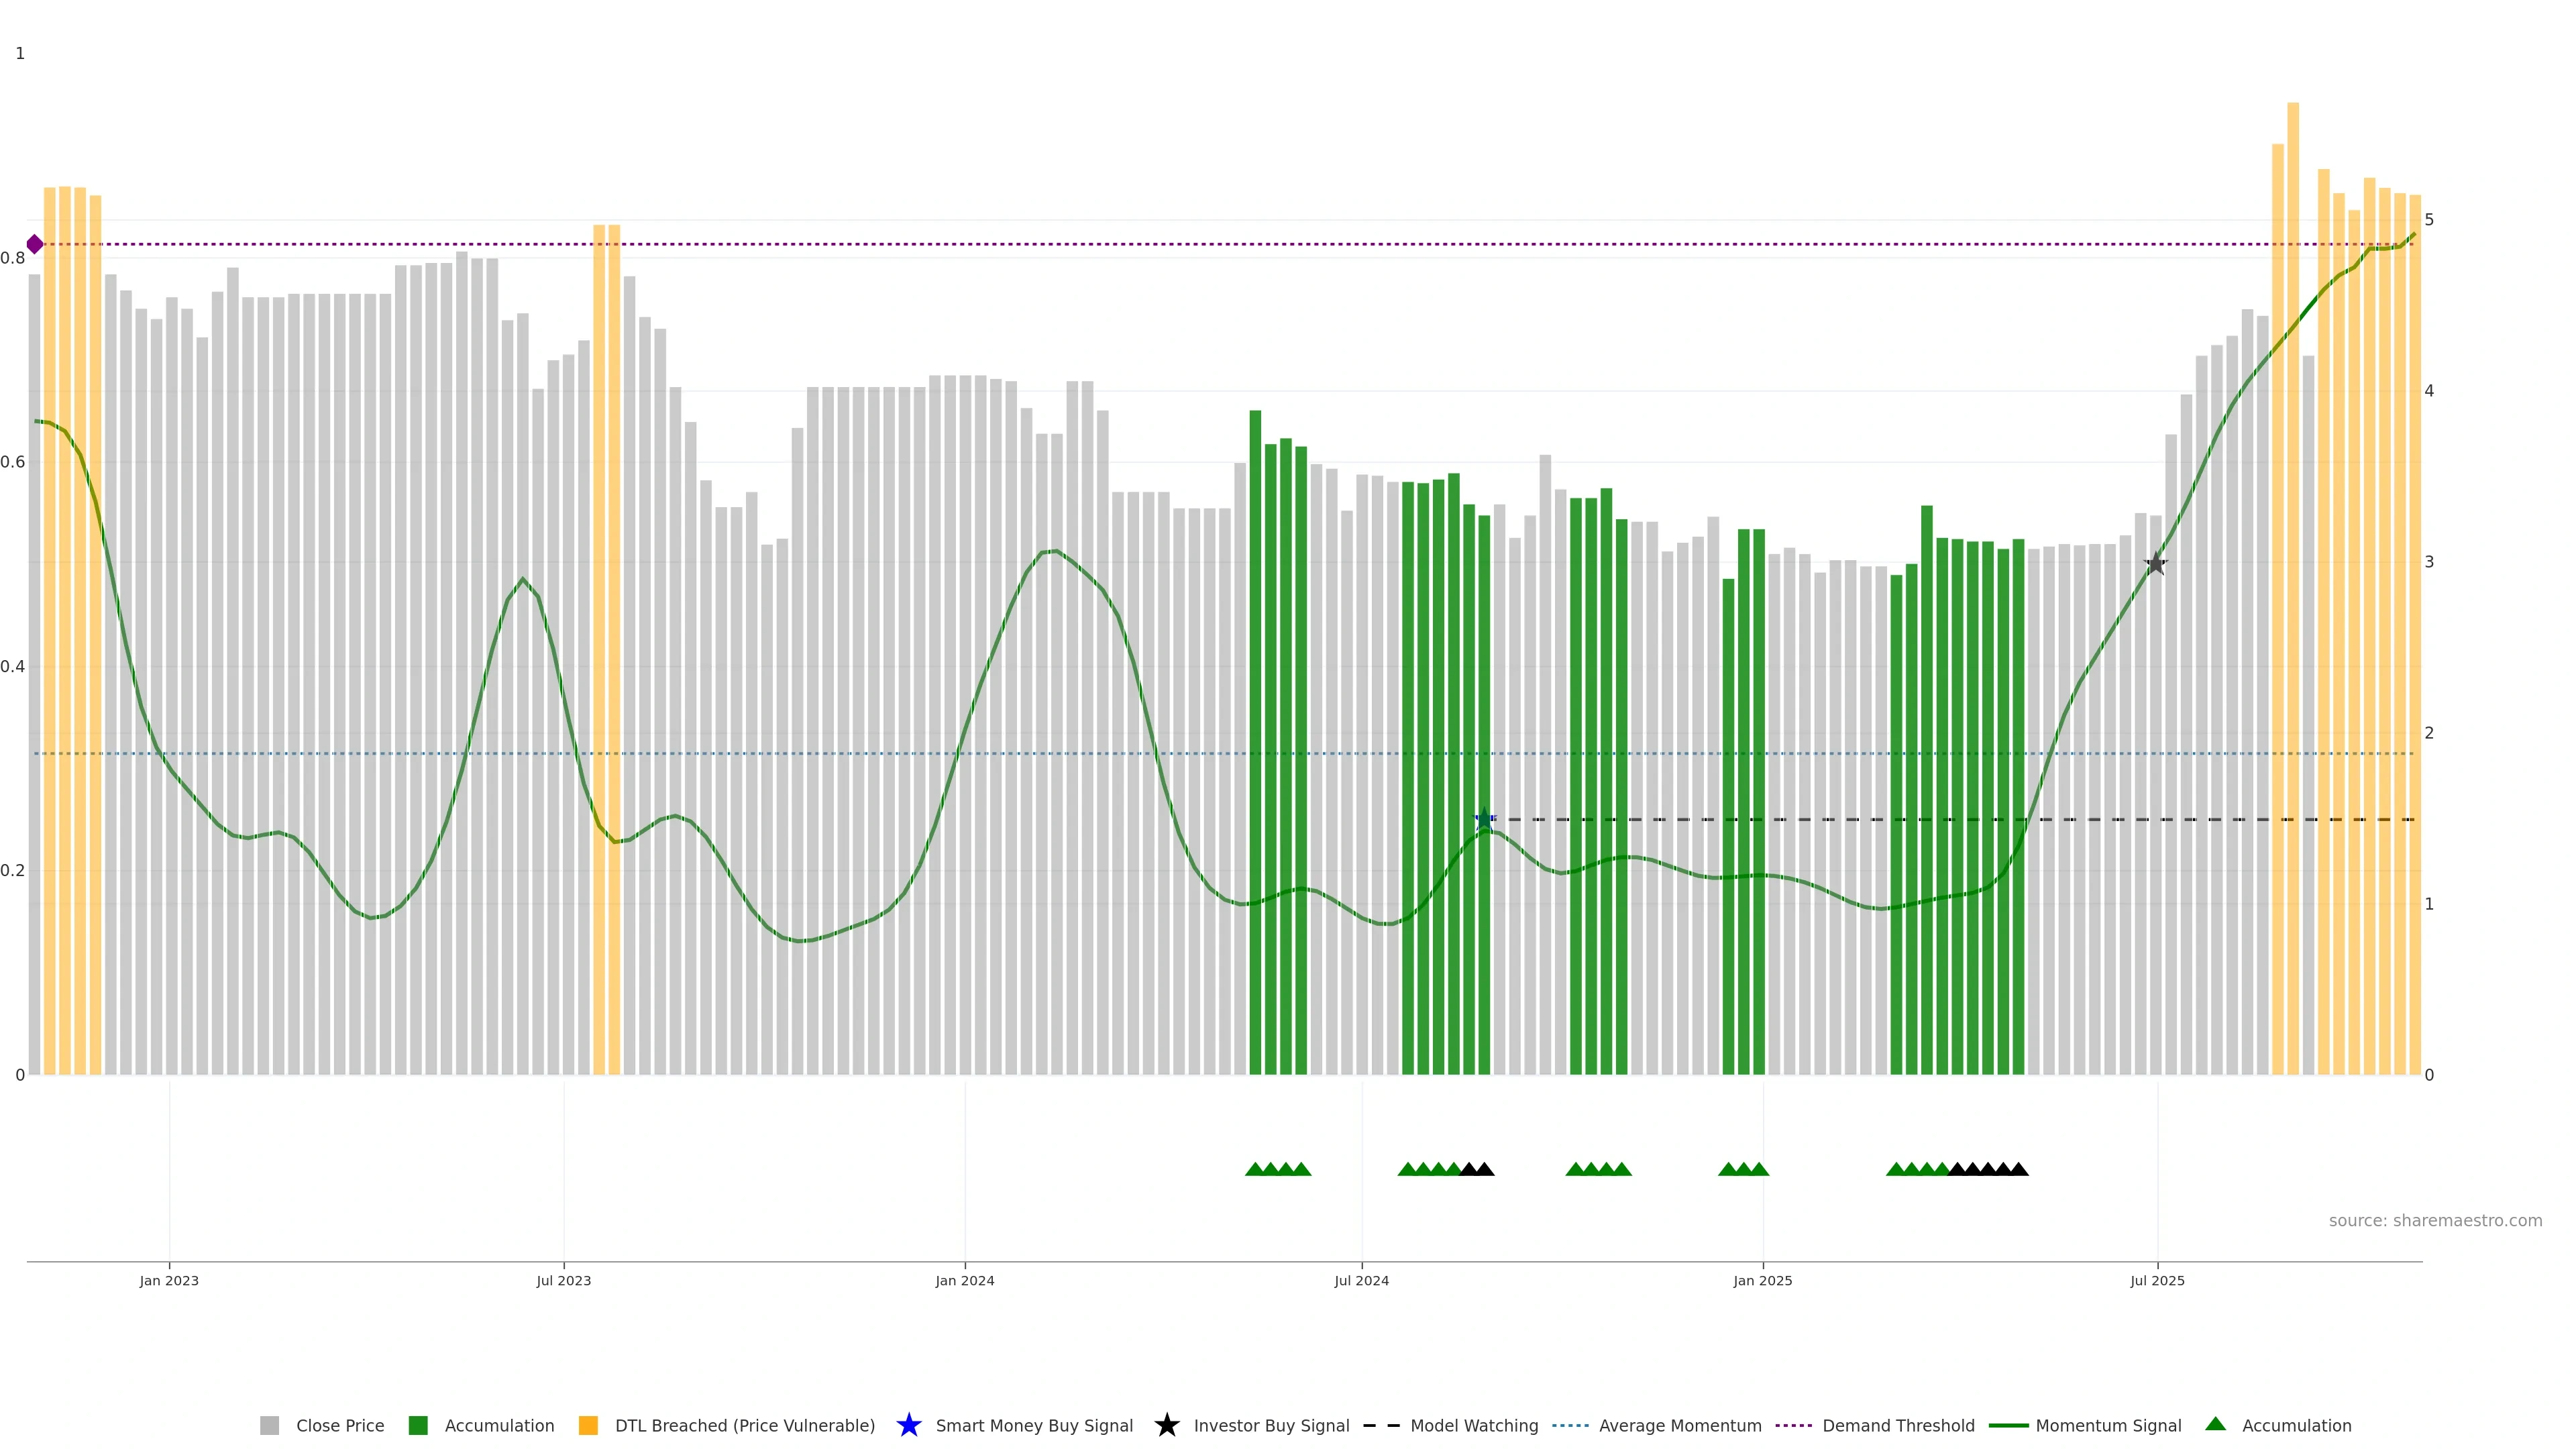This screenshot has height=1449, width=2576.
Task: Click the purple diamond Demand Threshold marker
Action: (x=35, y=244)
